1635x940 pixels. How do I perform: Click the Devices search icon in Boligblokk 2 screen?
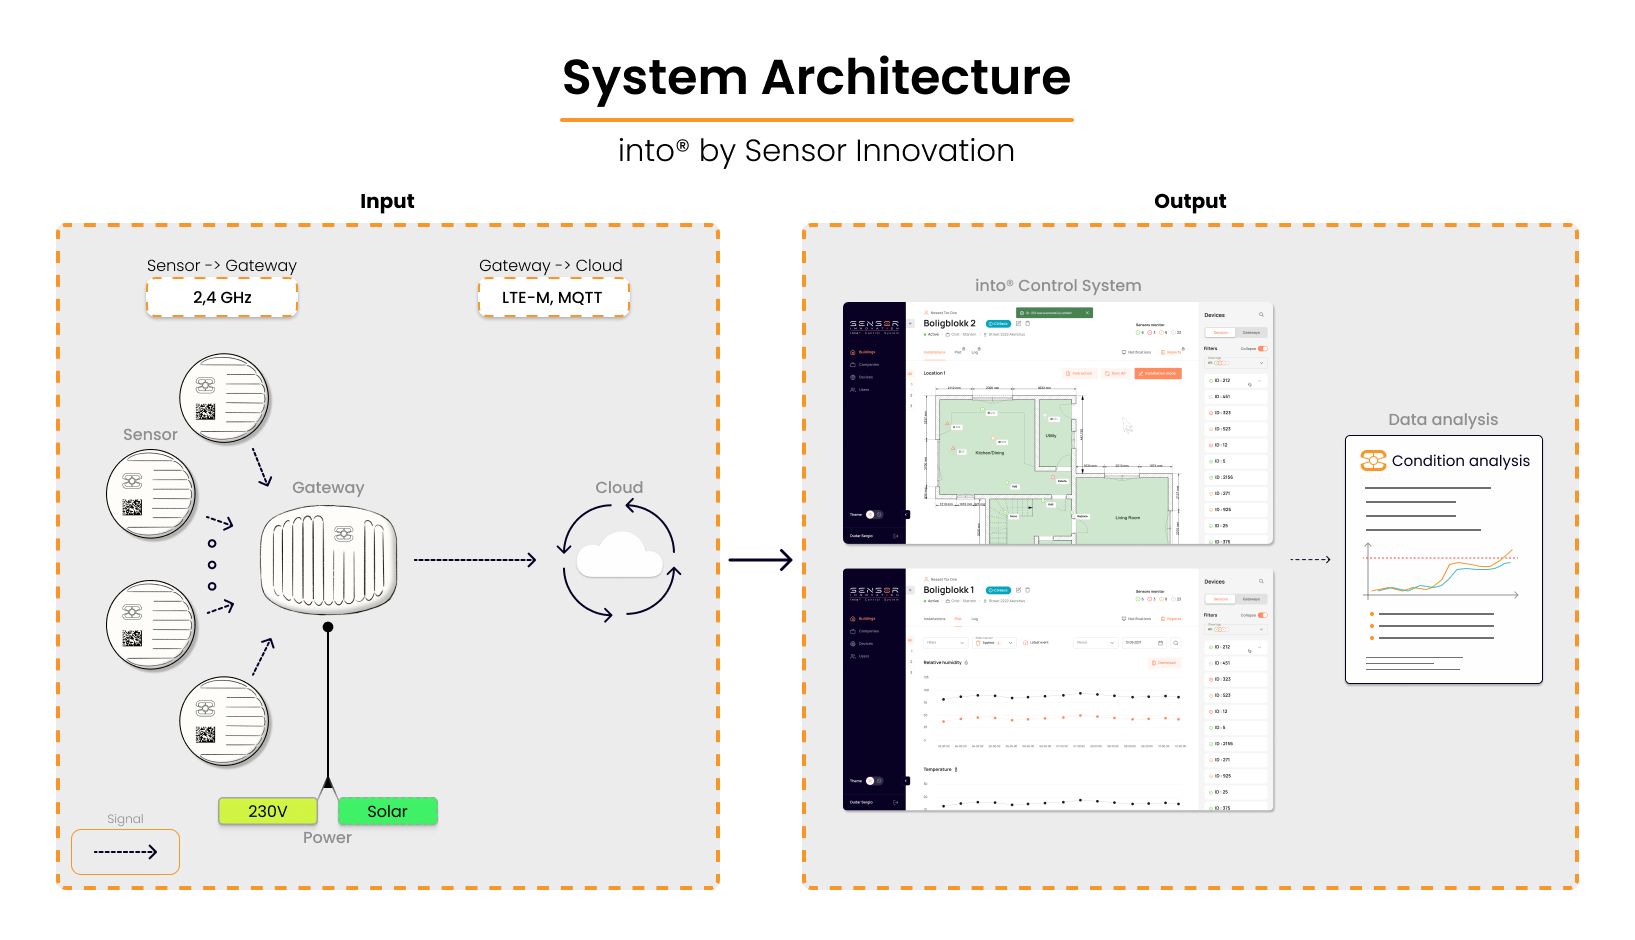(x=1261, y=314)
